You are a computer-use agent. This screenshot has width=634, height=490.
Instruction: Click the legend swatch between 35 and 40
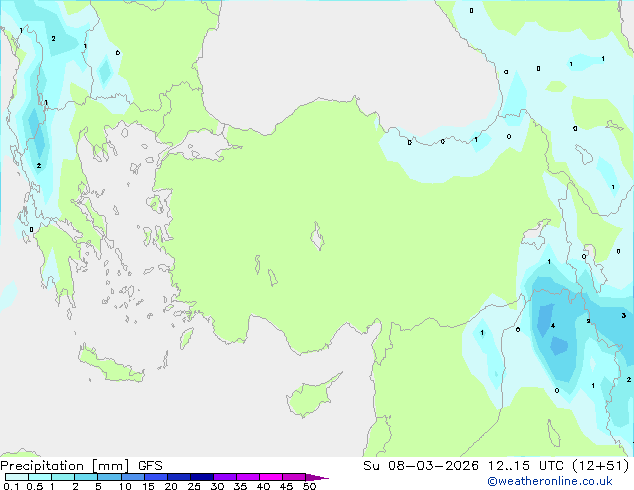click(x=247, y=477)
